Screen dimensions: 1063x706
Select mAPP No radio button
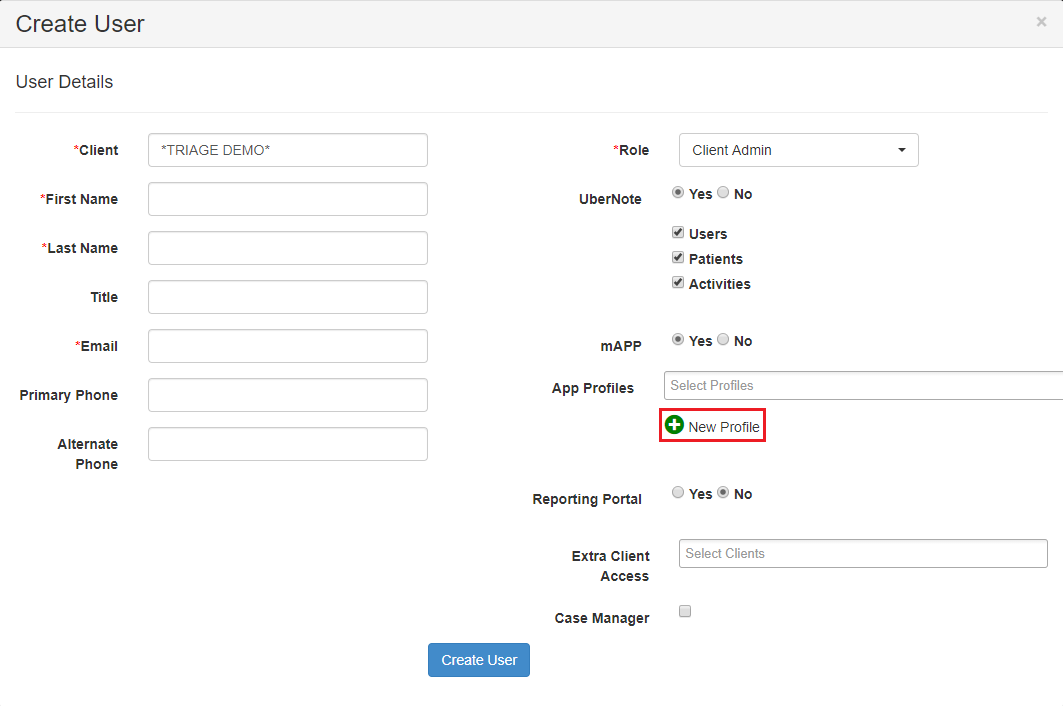tap(723, 339)
